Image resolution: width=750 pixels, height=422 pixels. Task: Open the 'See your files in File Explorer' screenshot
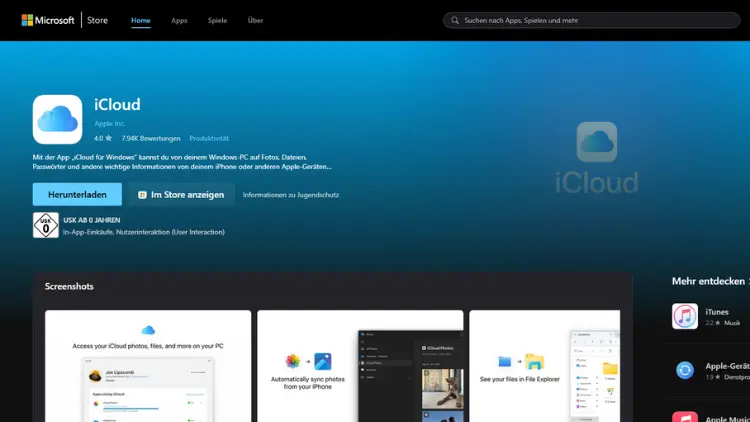coord(544,366)
